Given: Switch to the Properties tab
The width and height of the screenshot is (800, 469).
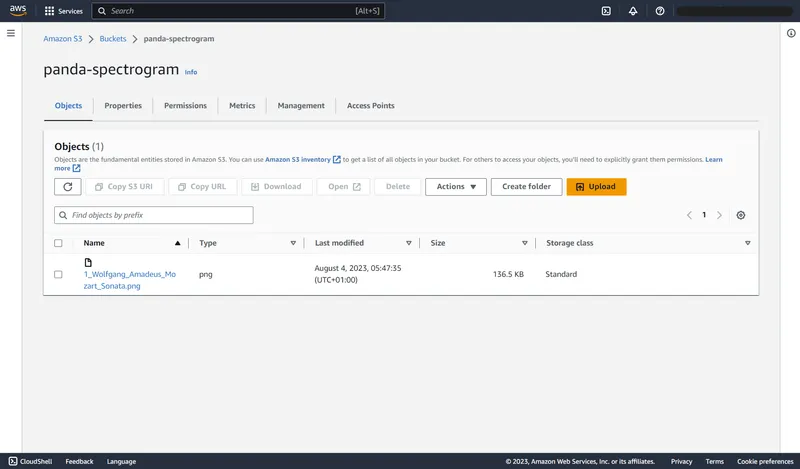Looking at the screenshot, I should 123,106.
